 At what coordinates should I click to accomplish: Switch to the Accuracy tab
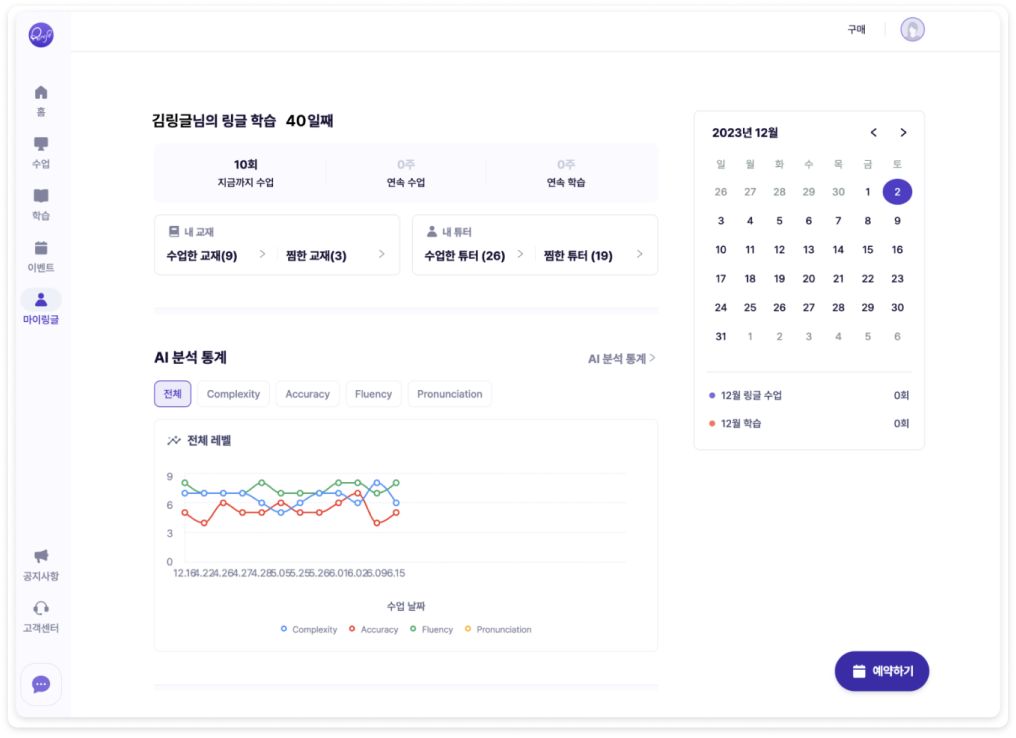(x=308, y=394)
